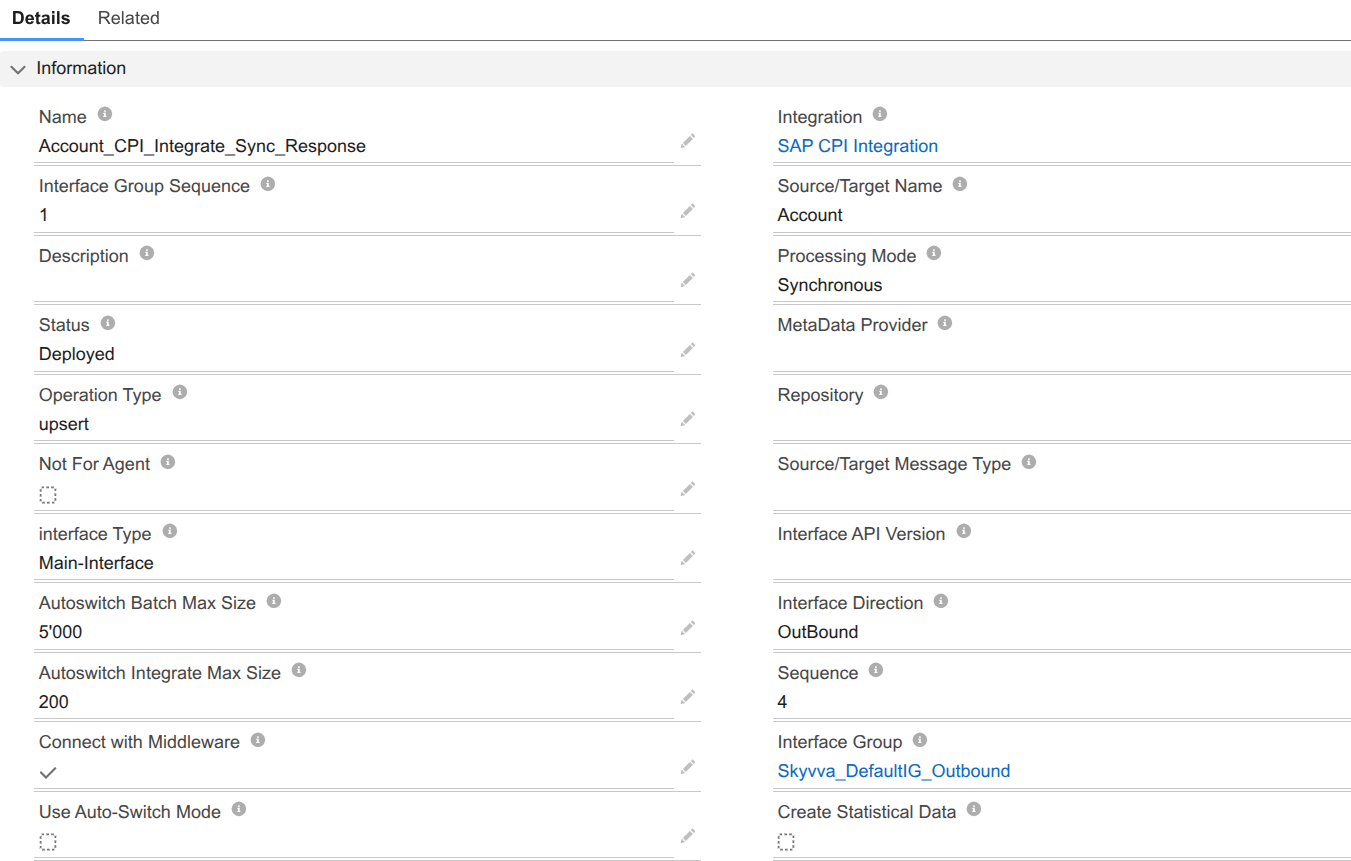This screenshot has width=1351, height=861.
Task: Switch to the Related tab
Action: (x=128, y=18)
